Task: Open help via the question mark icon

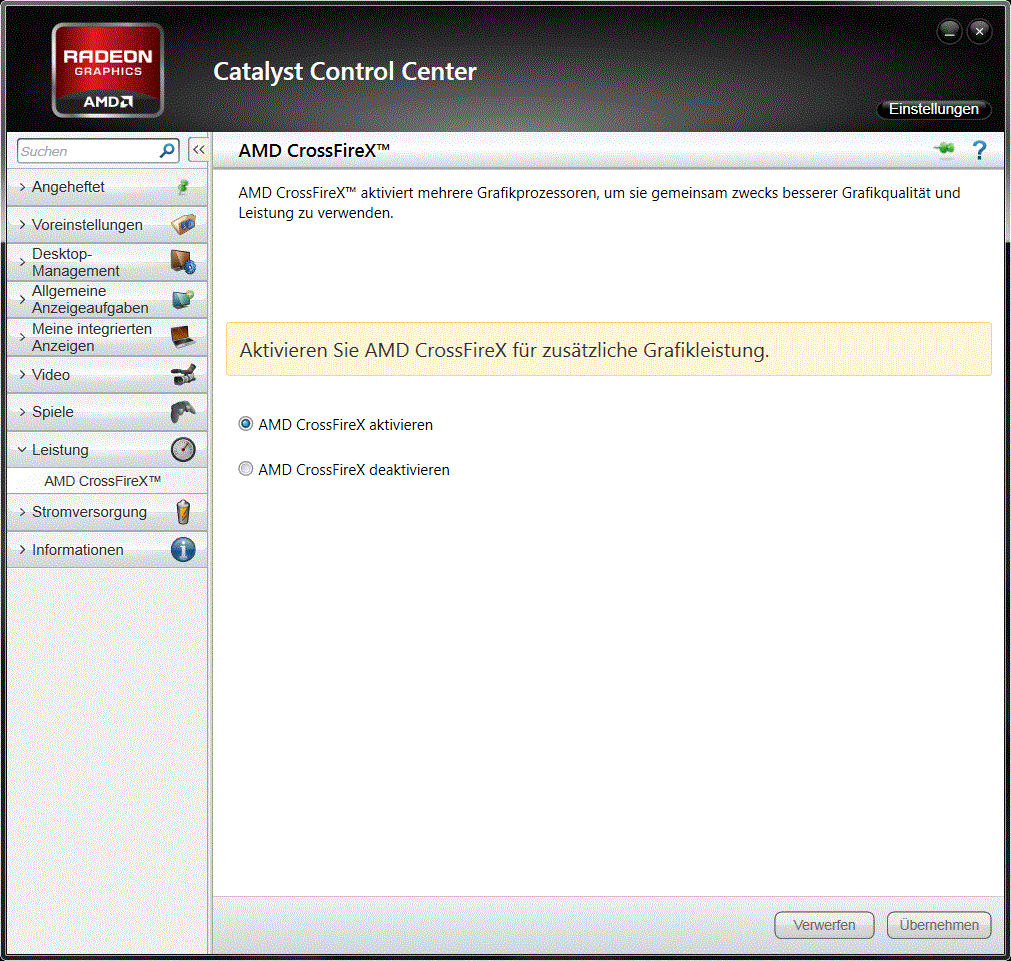Action: (979, 151)
